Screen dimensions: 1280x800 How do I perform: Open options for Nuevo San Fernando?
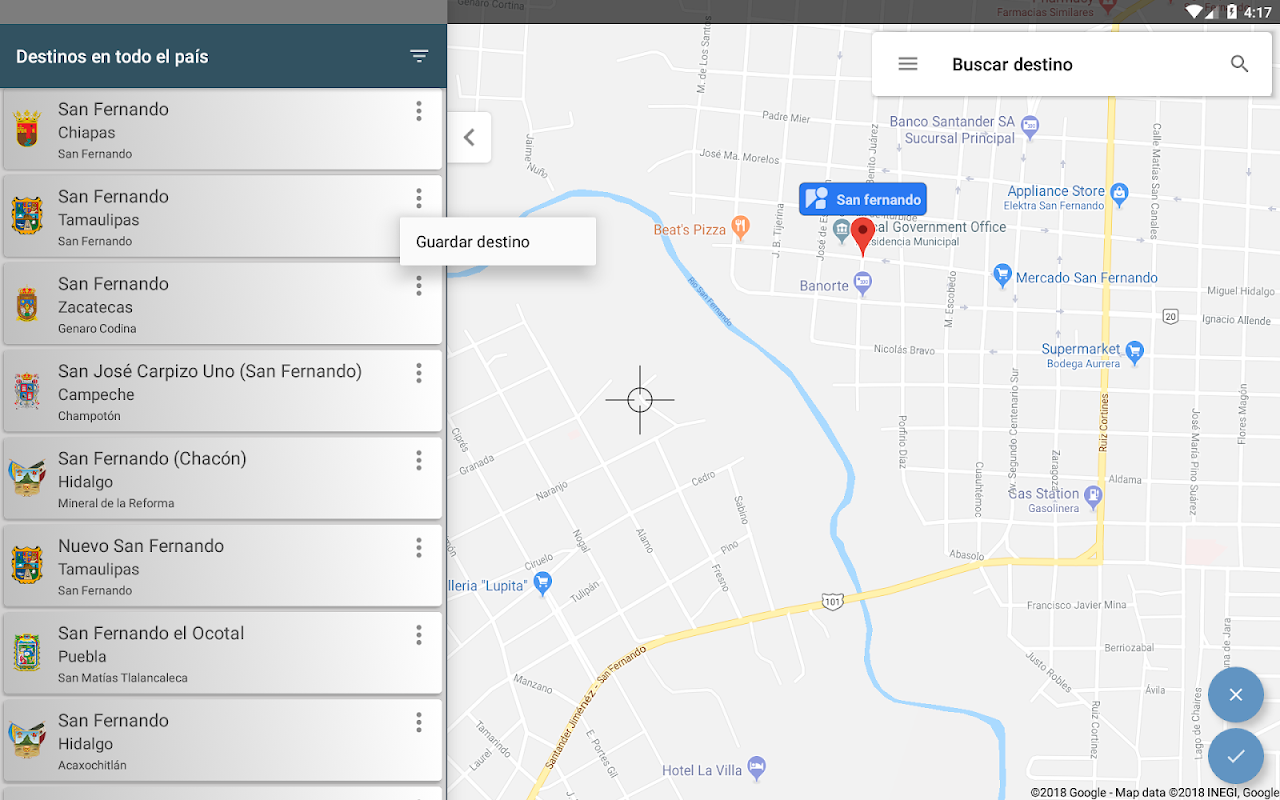(419, 547)
